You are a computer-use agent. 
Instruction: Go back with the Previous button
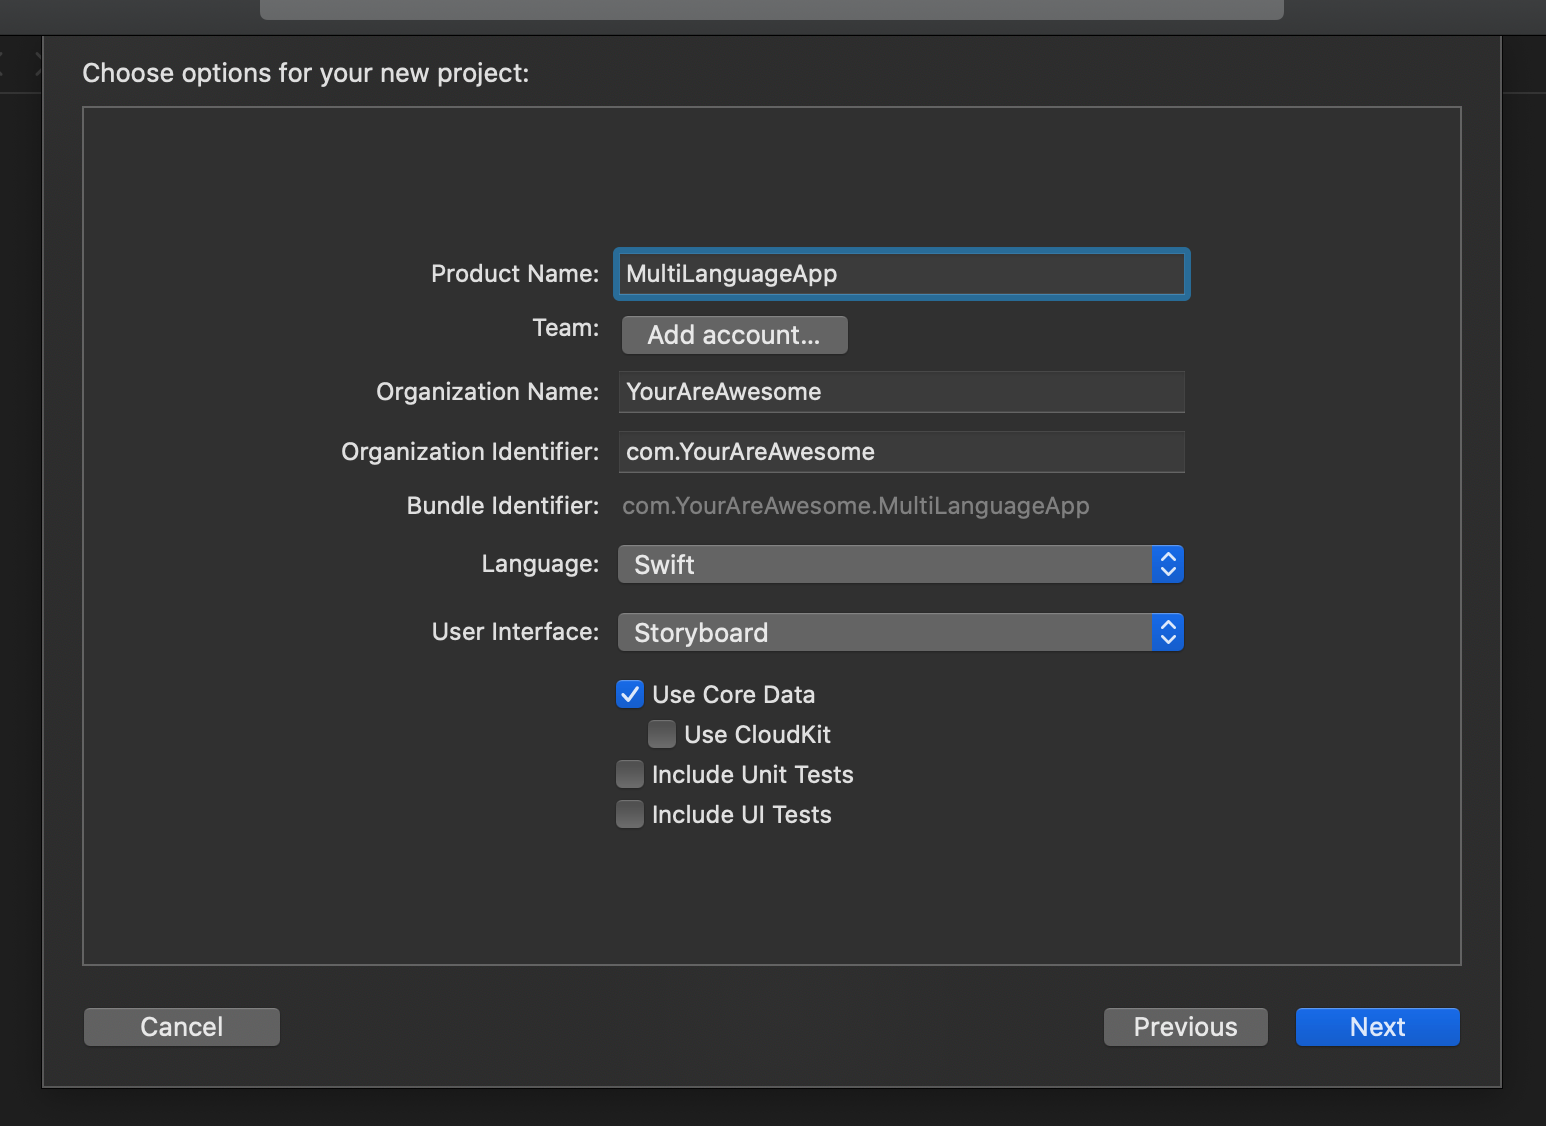[x=1185, y=1027]
